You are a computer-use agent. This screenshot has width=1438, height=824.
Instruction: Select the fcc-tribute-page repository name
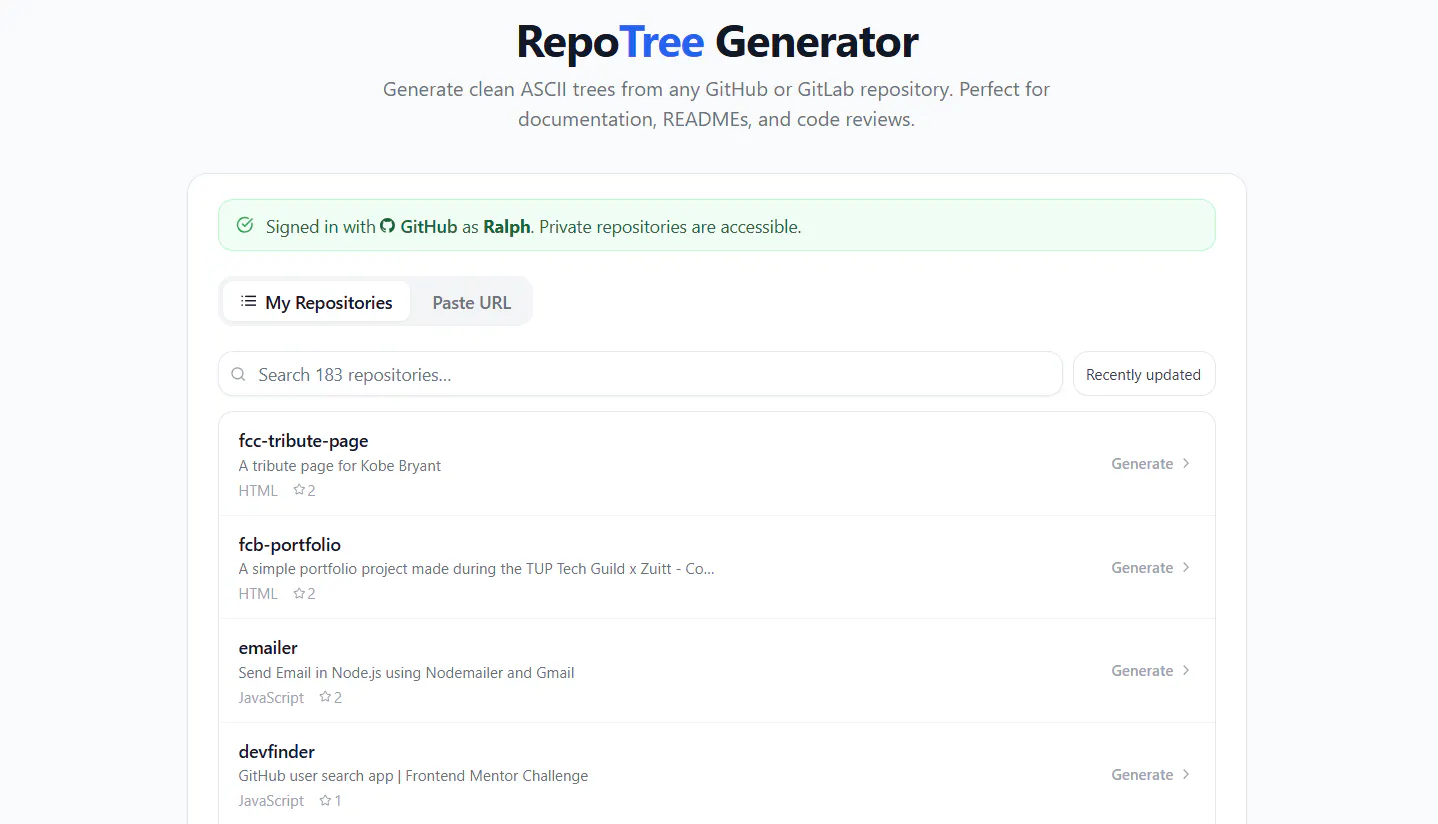304,441
